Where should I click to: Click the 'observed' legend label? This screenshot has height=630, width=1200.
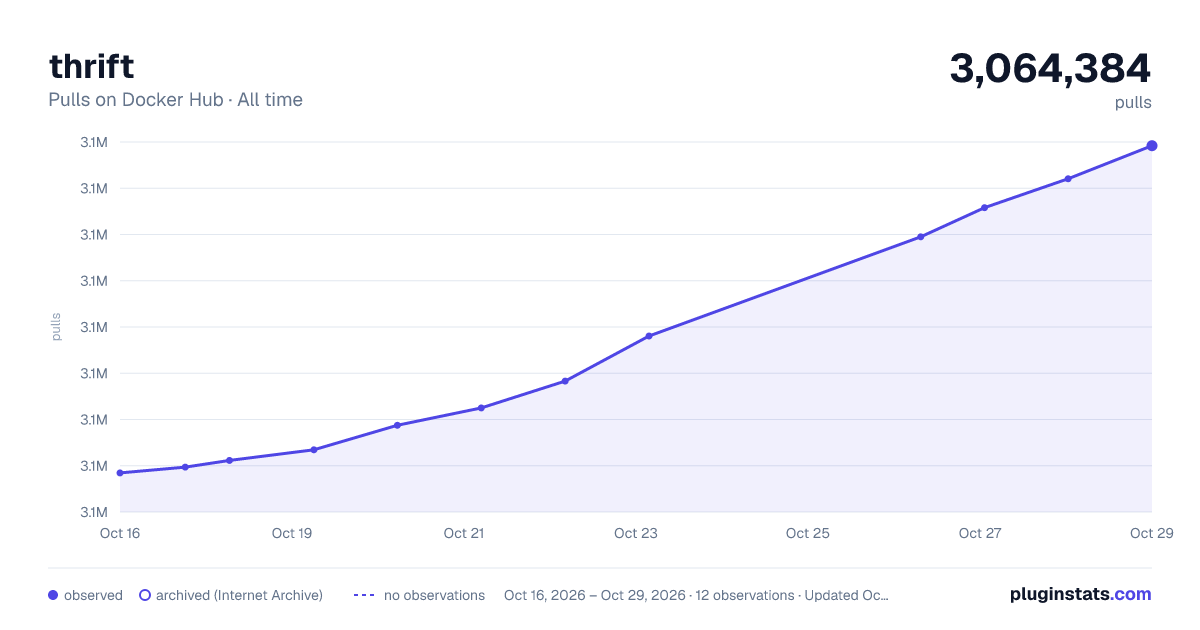93,595
